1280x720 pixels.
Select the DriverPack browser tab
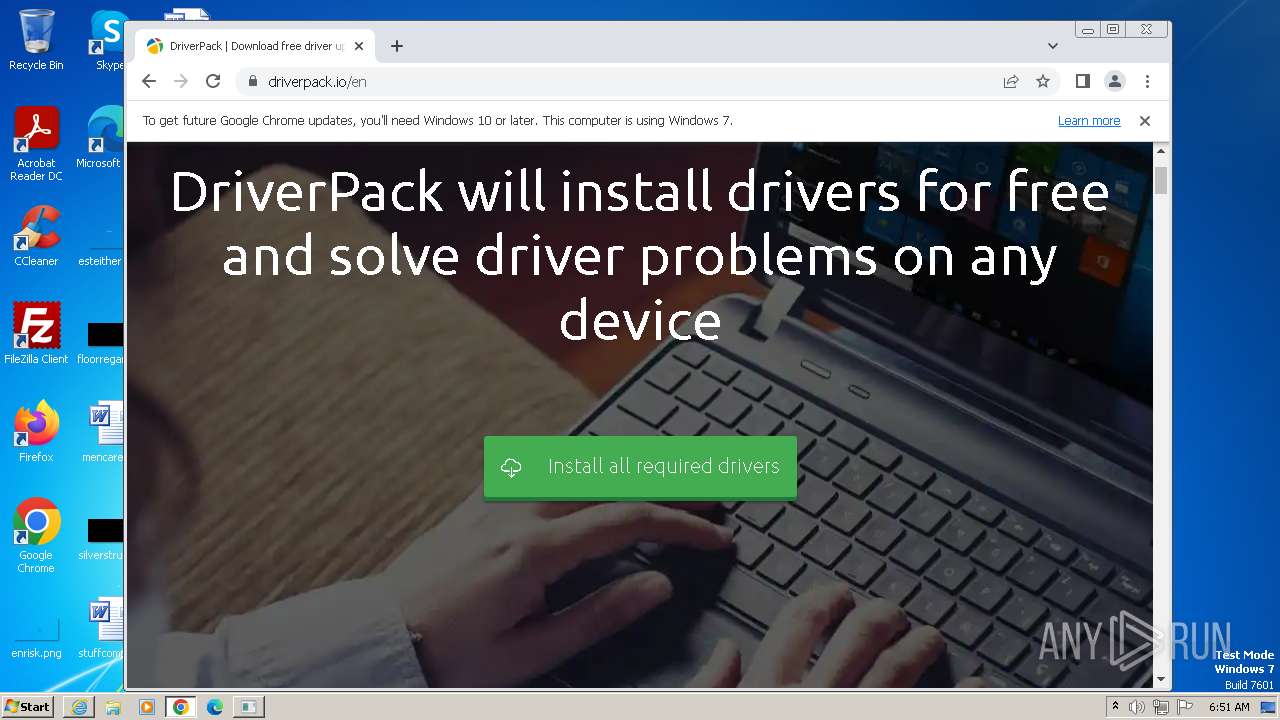point(255,46)
